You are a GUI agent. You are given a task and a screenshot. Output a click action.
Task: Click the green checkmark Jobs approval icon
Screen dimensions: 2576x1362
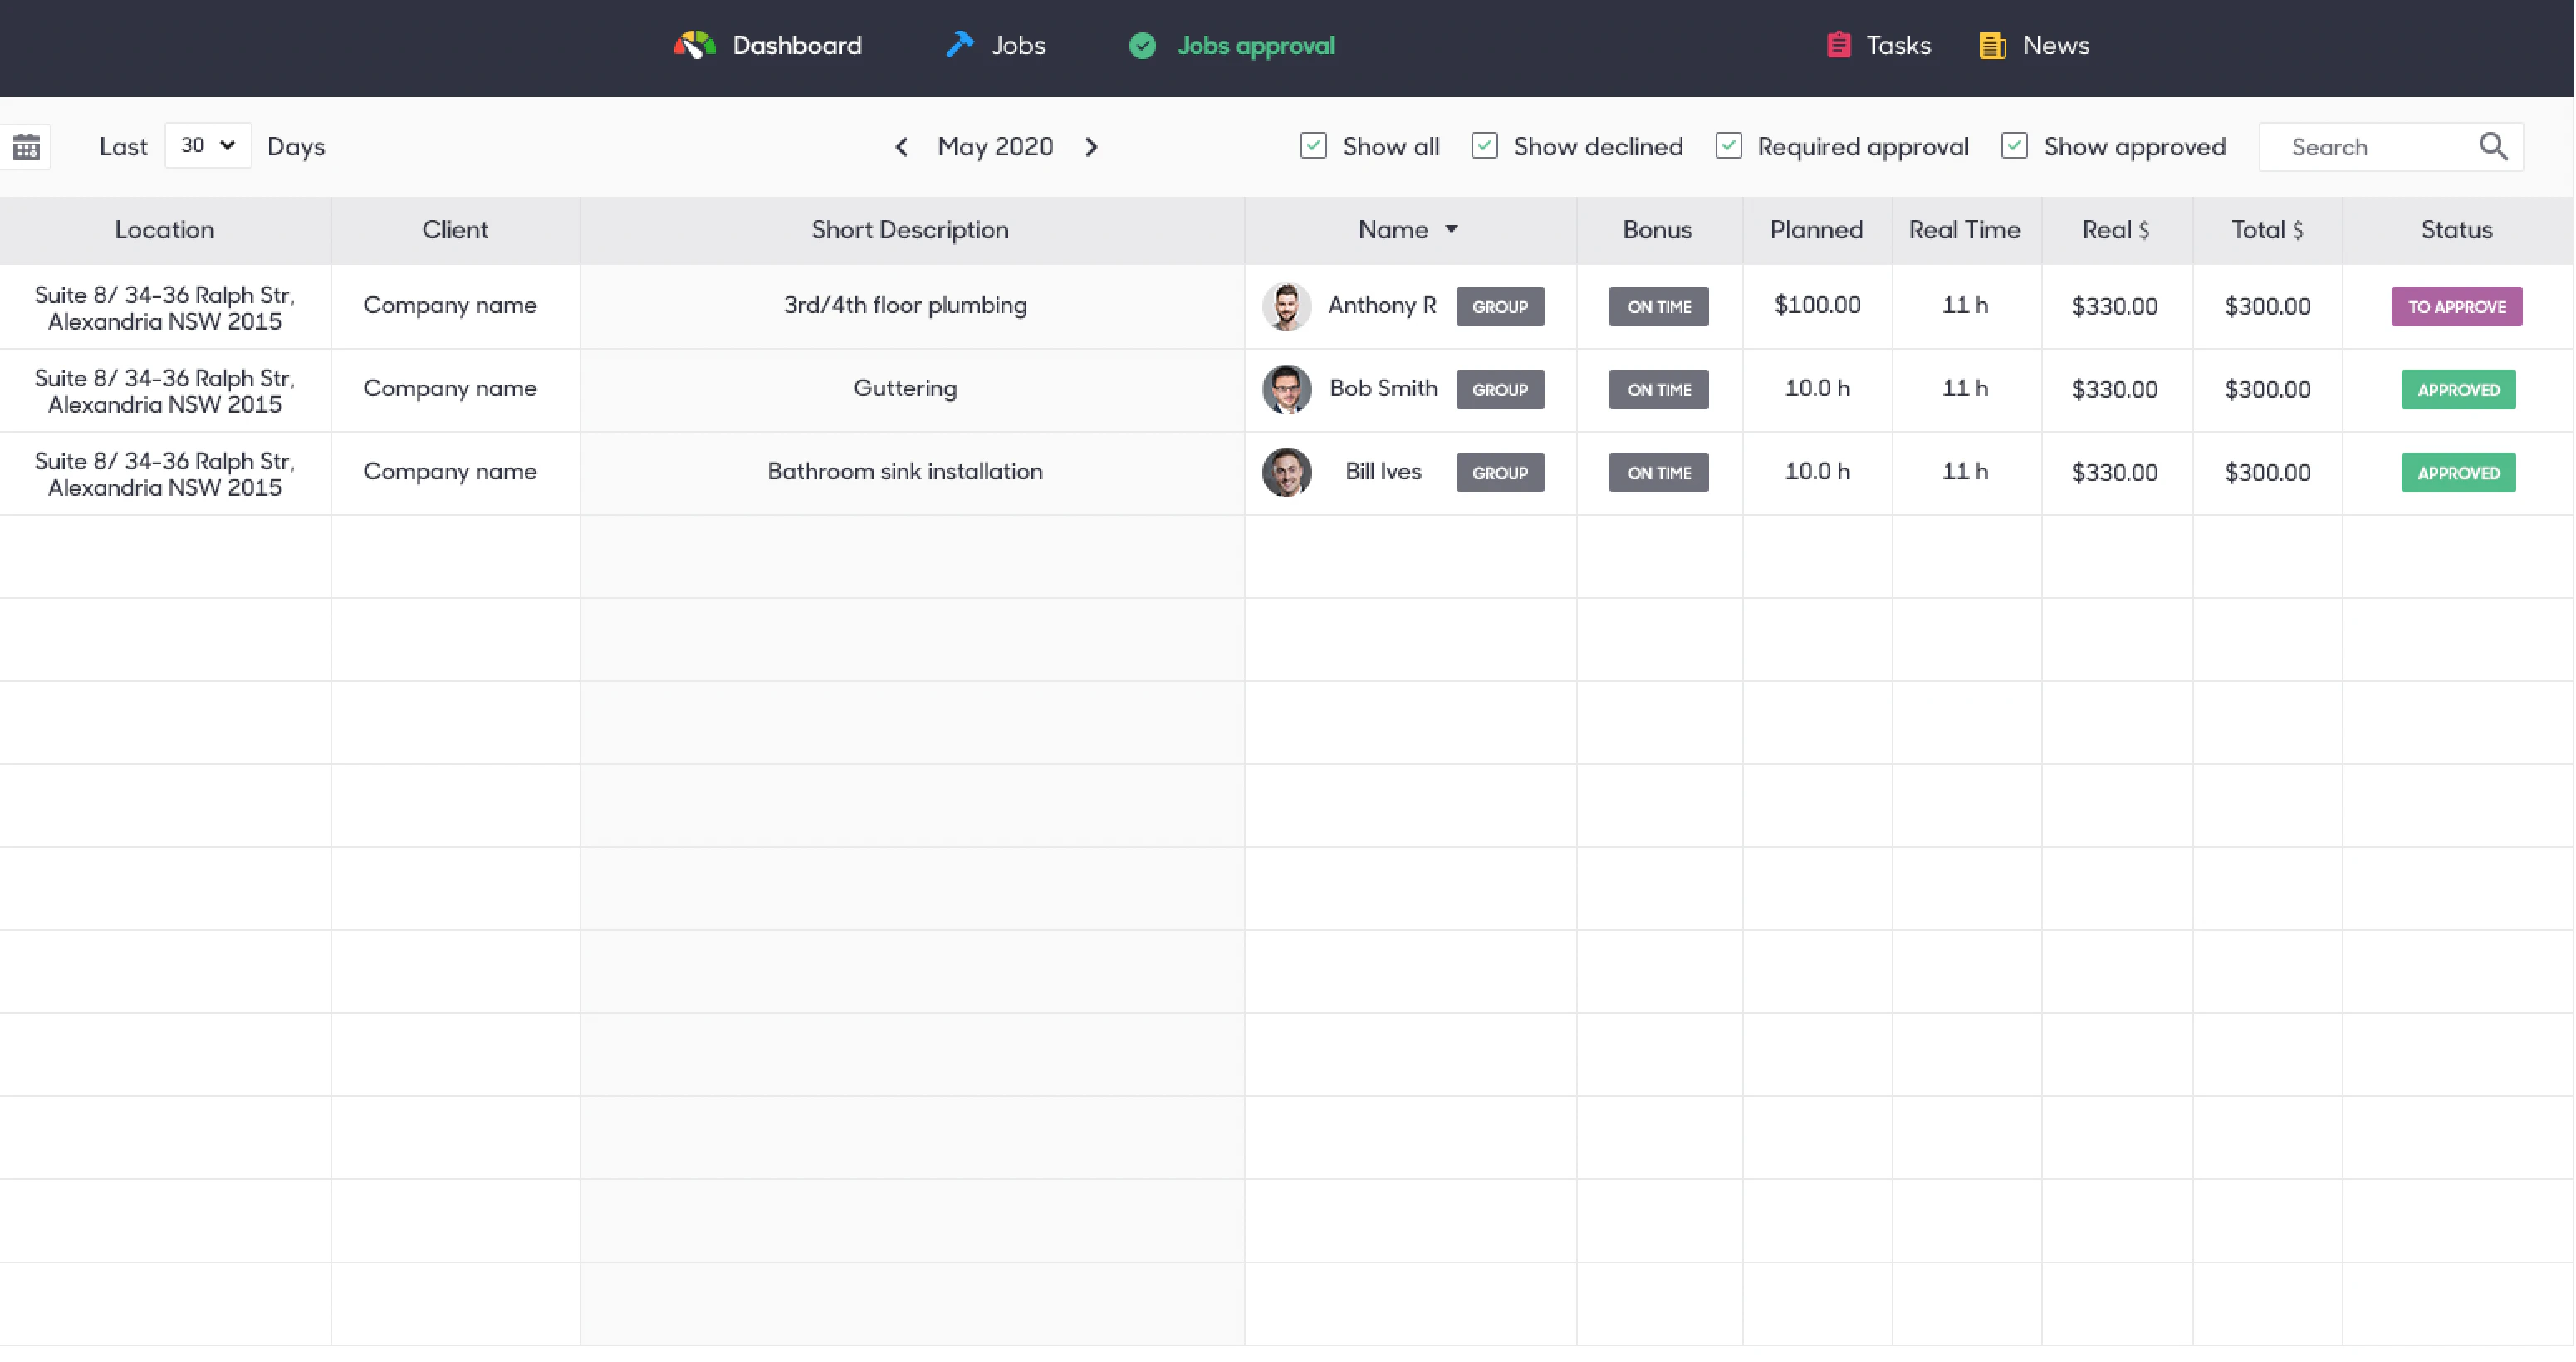click(x=1142, y=46)
